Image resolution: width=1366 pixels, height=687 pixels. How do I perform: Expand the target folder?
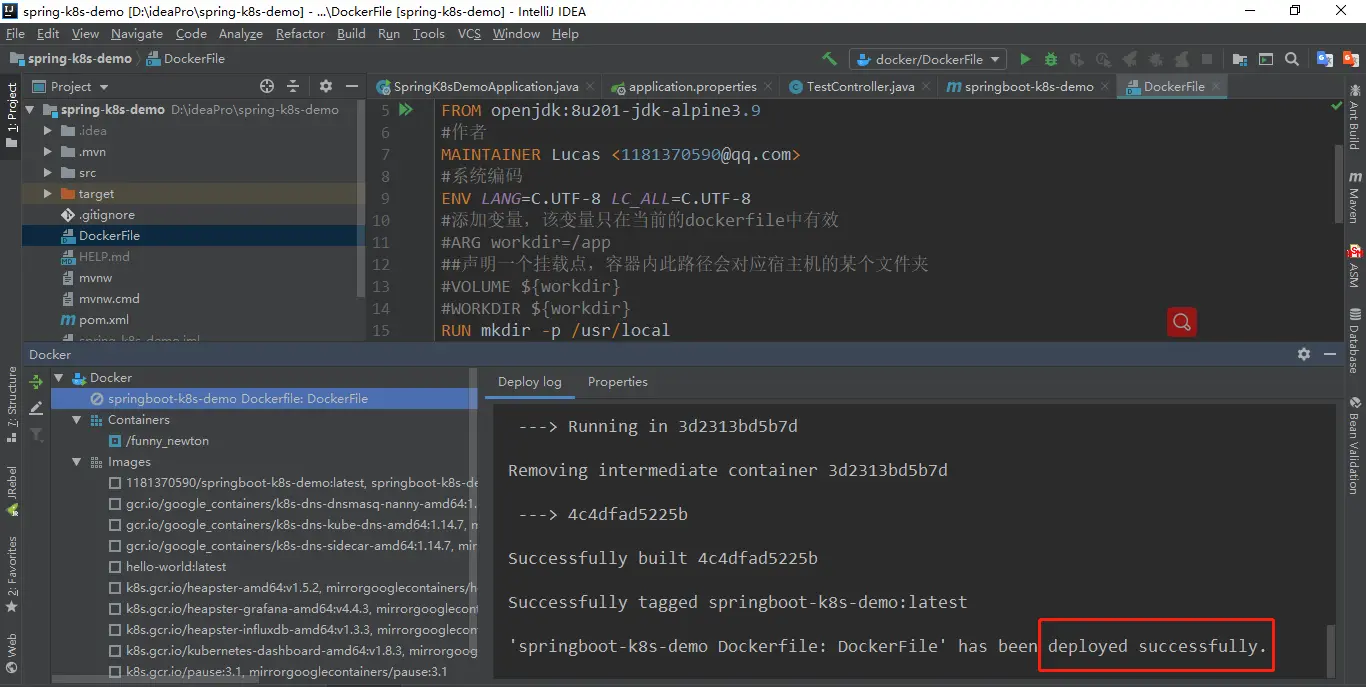click(48, 193)
